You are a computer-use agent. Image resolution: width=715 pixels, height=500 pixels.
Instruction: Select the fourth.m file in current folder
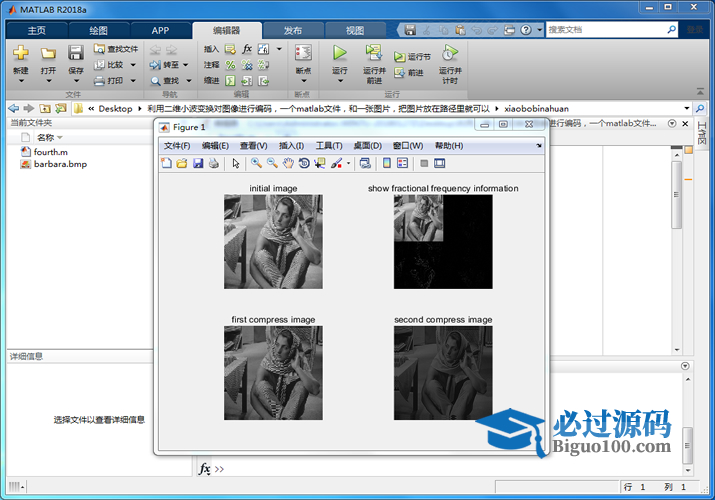[x=49, y=151]
